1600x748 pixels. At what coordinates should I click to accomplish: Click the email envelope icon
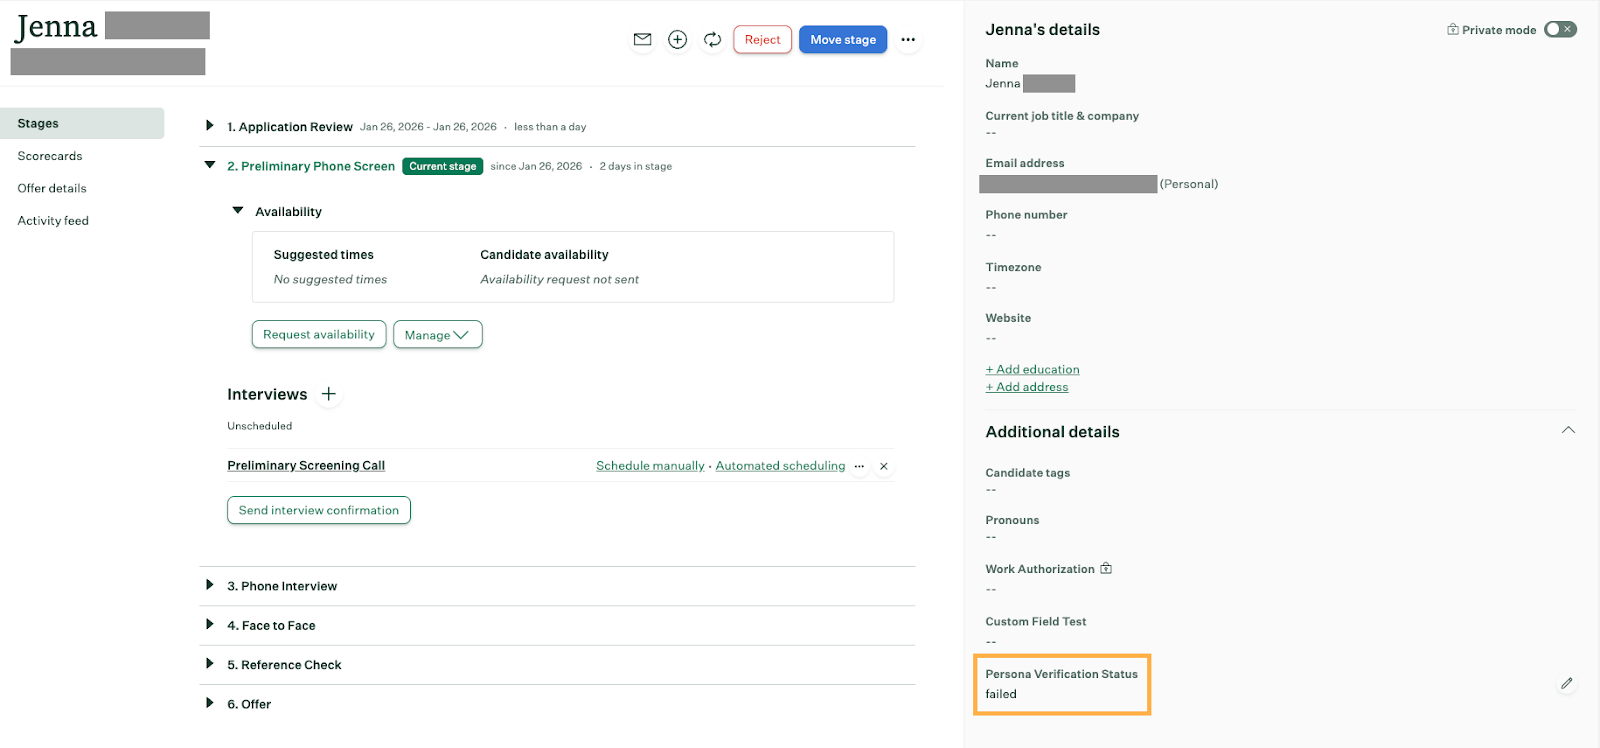[x=642, y=40]
